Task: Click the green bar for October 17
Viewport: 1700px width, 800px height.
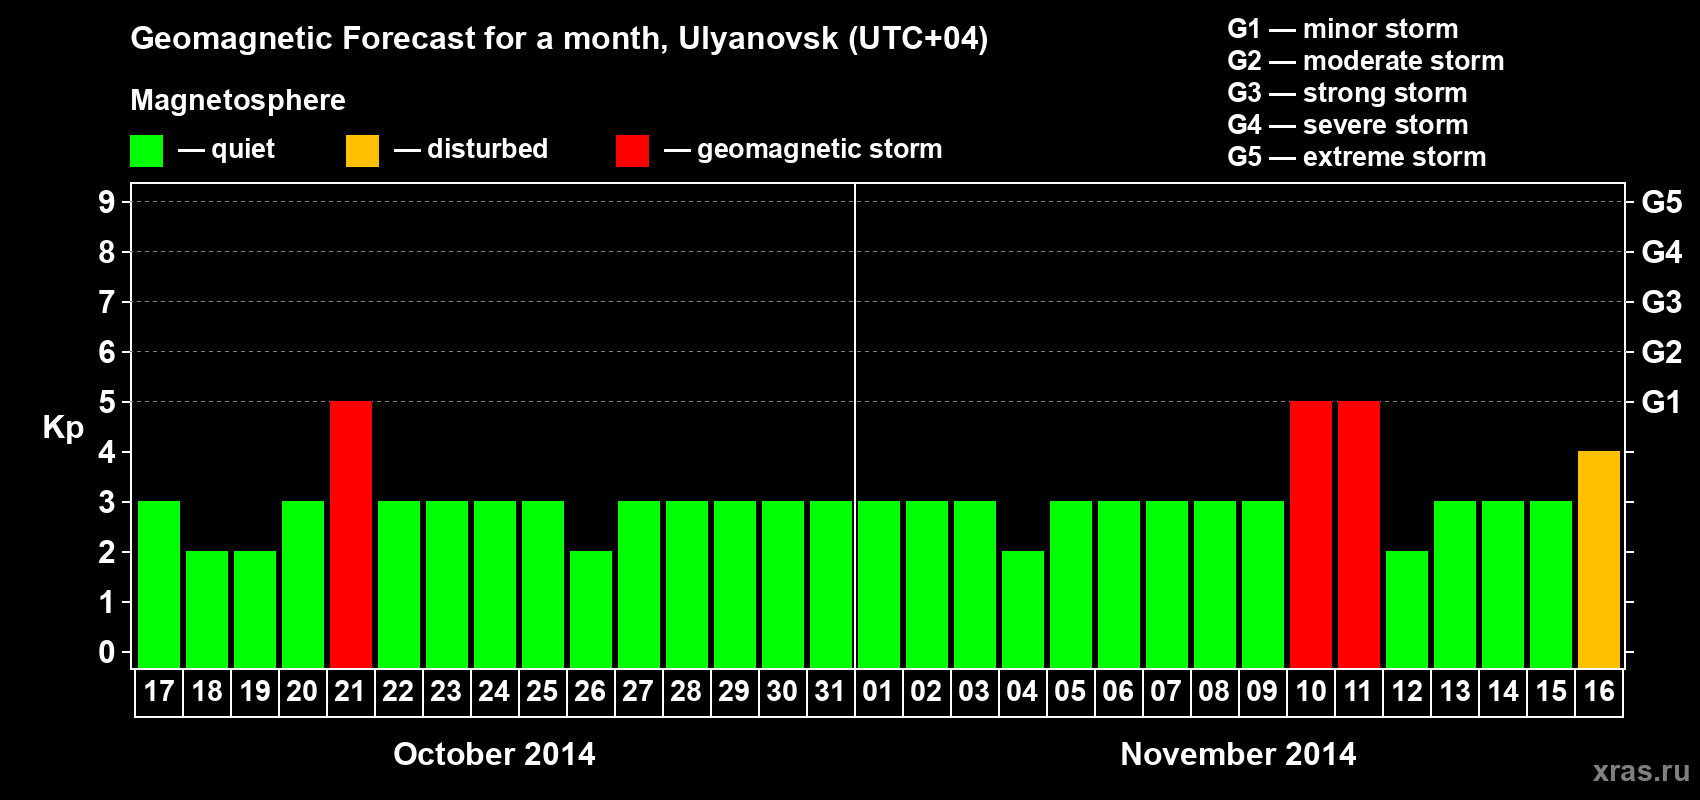Action: 159,585
